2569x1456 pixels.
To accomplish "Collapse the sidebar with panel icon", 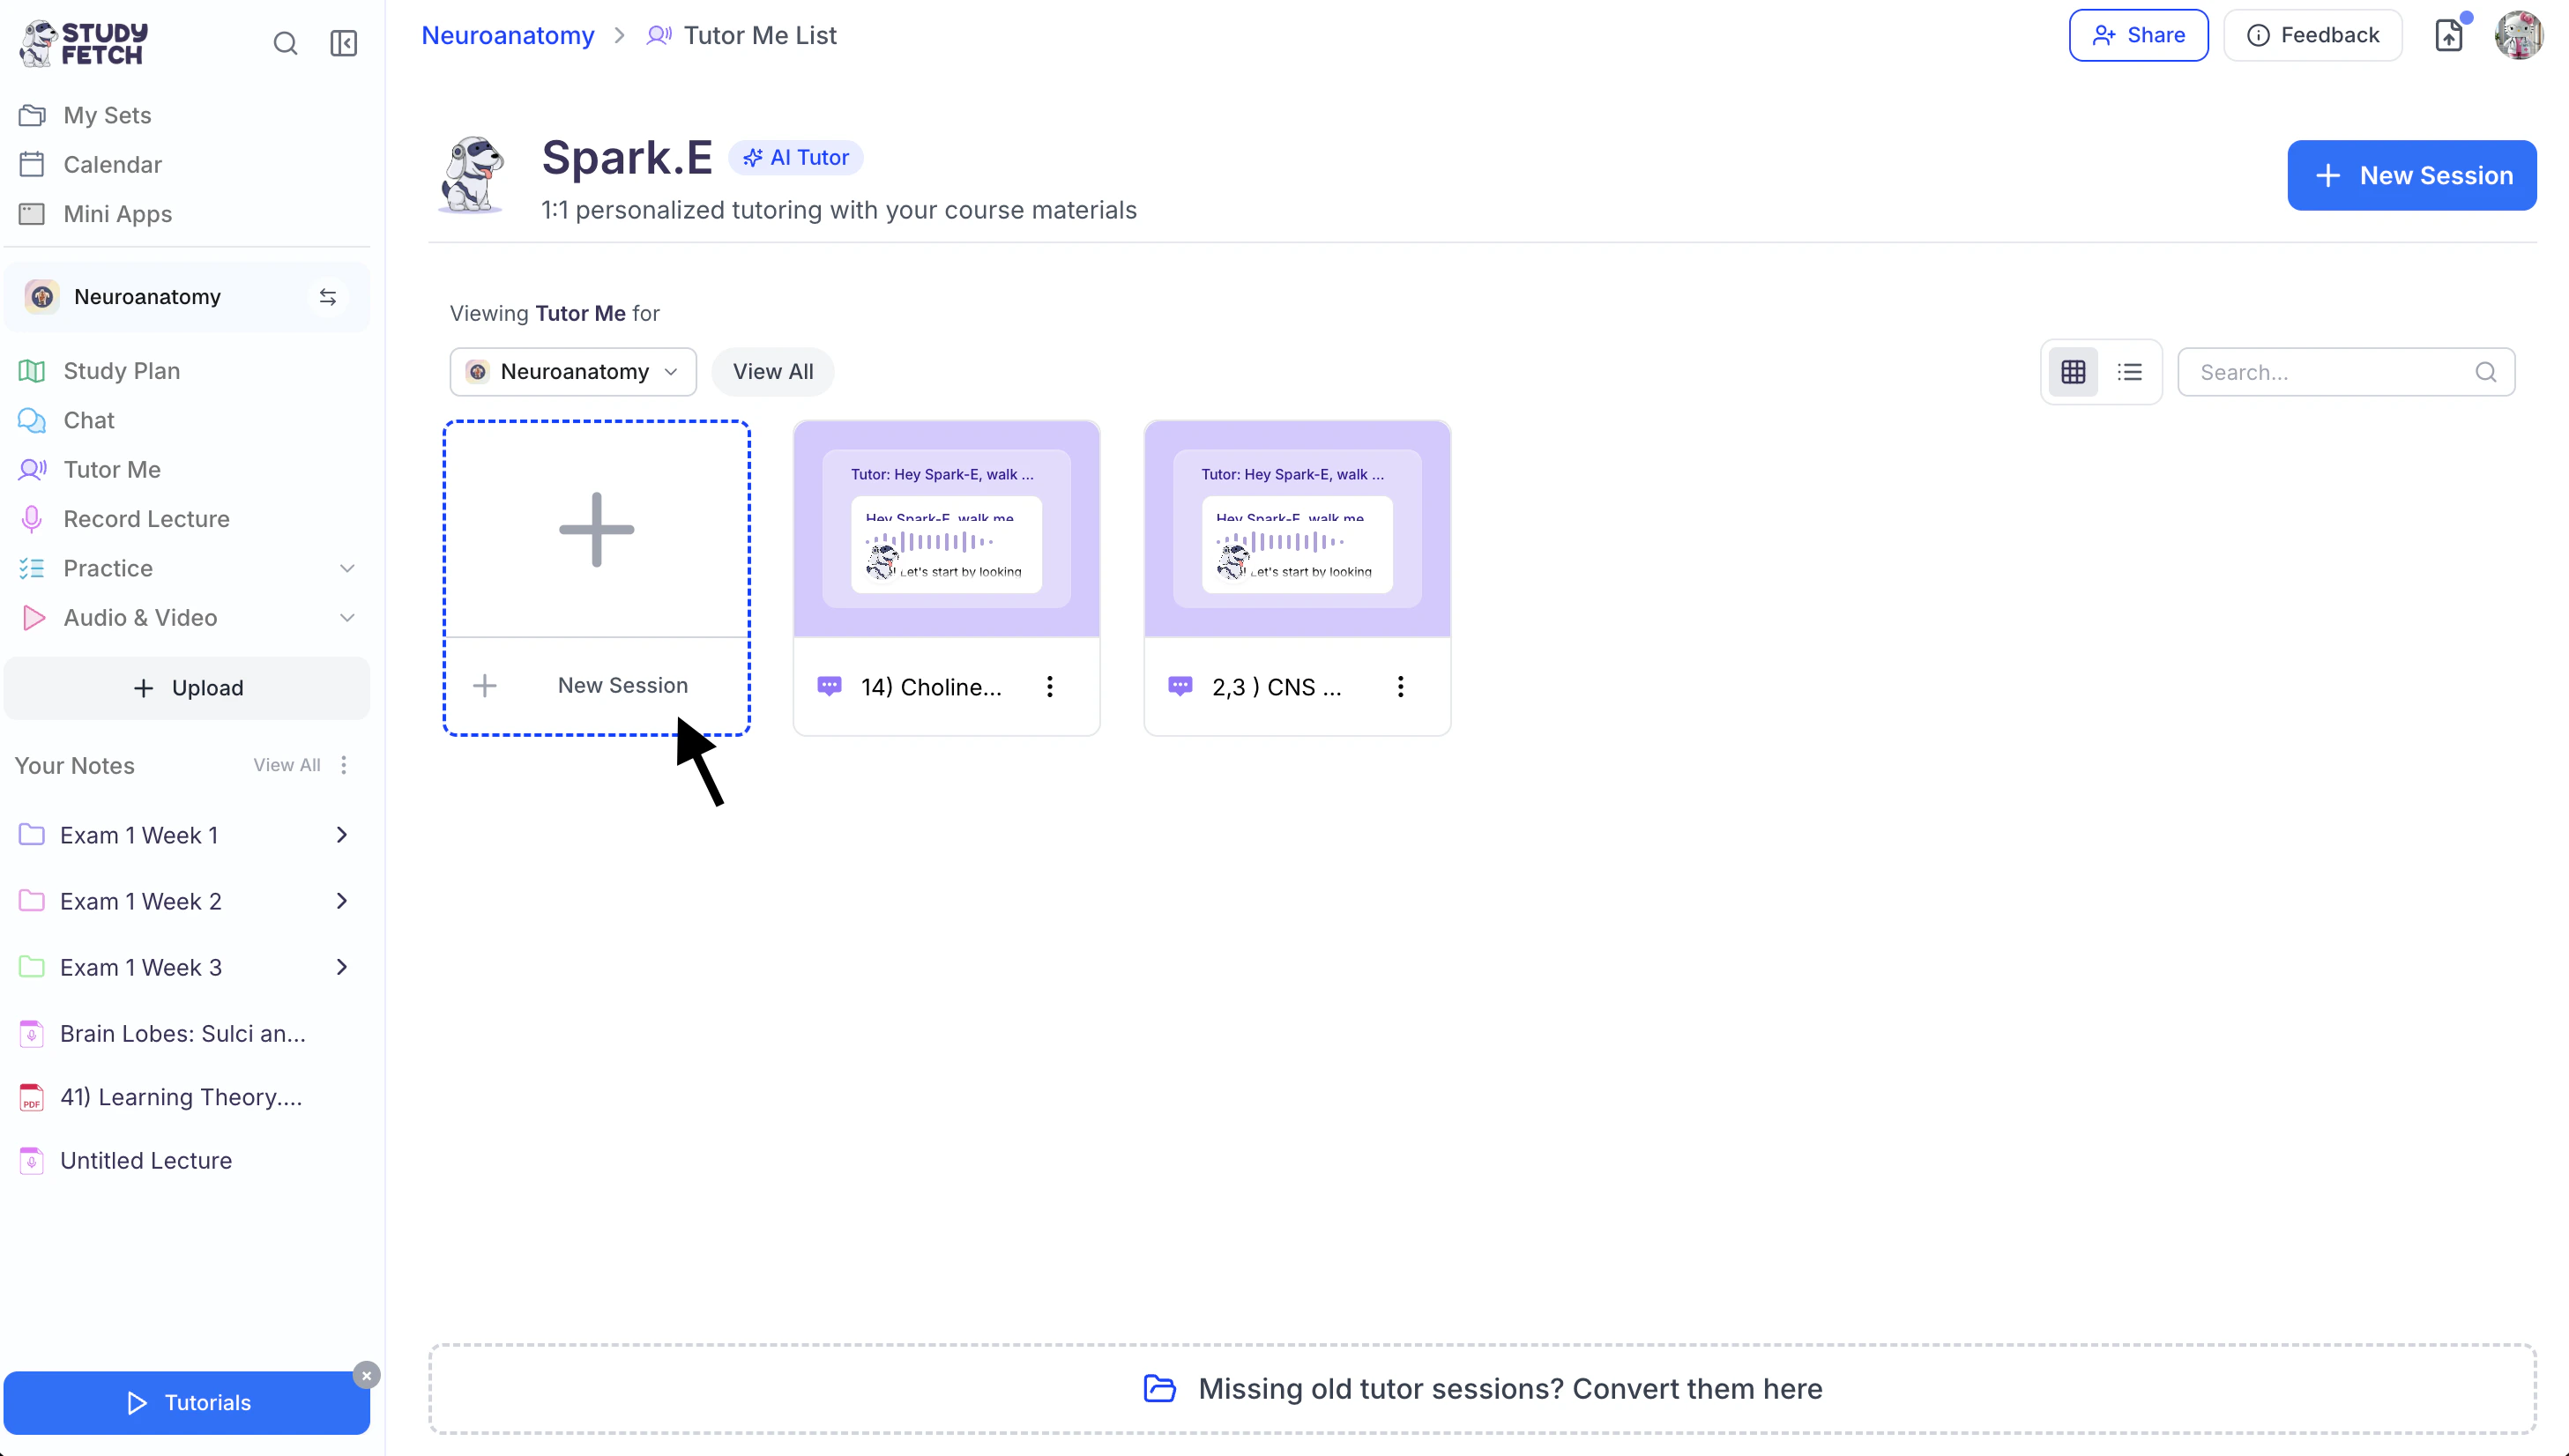I will coord(343,43).
